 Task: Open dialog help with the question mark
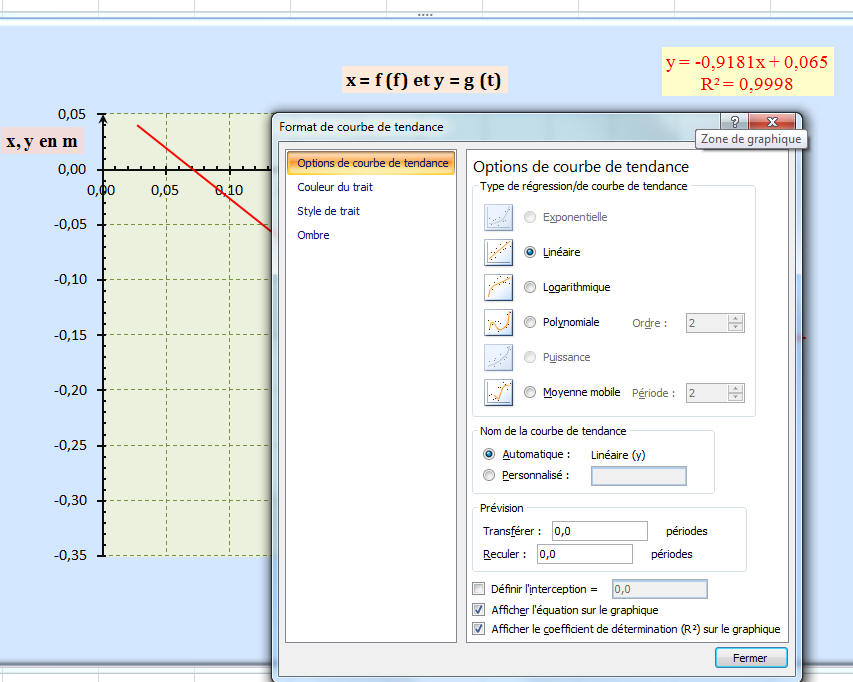734,121
